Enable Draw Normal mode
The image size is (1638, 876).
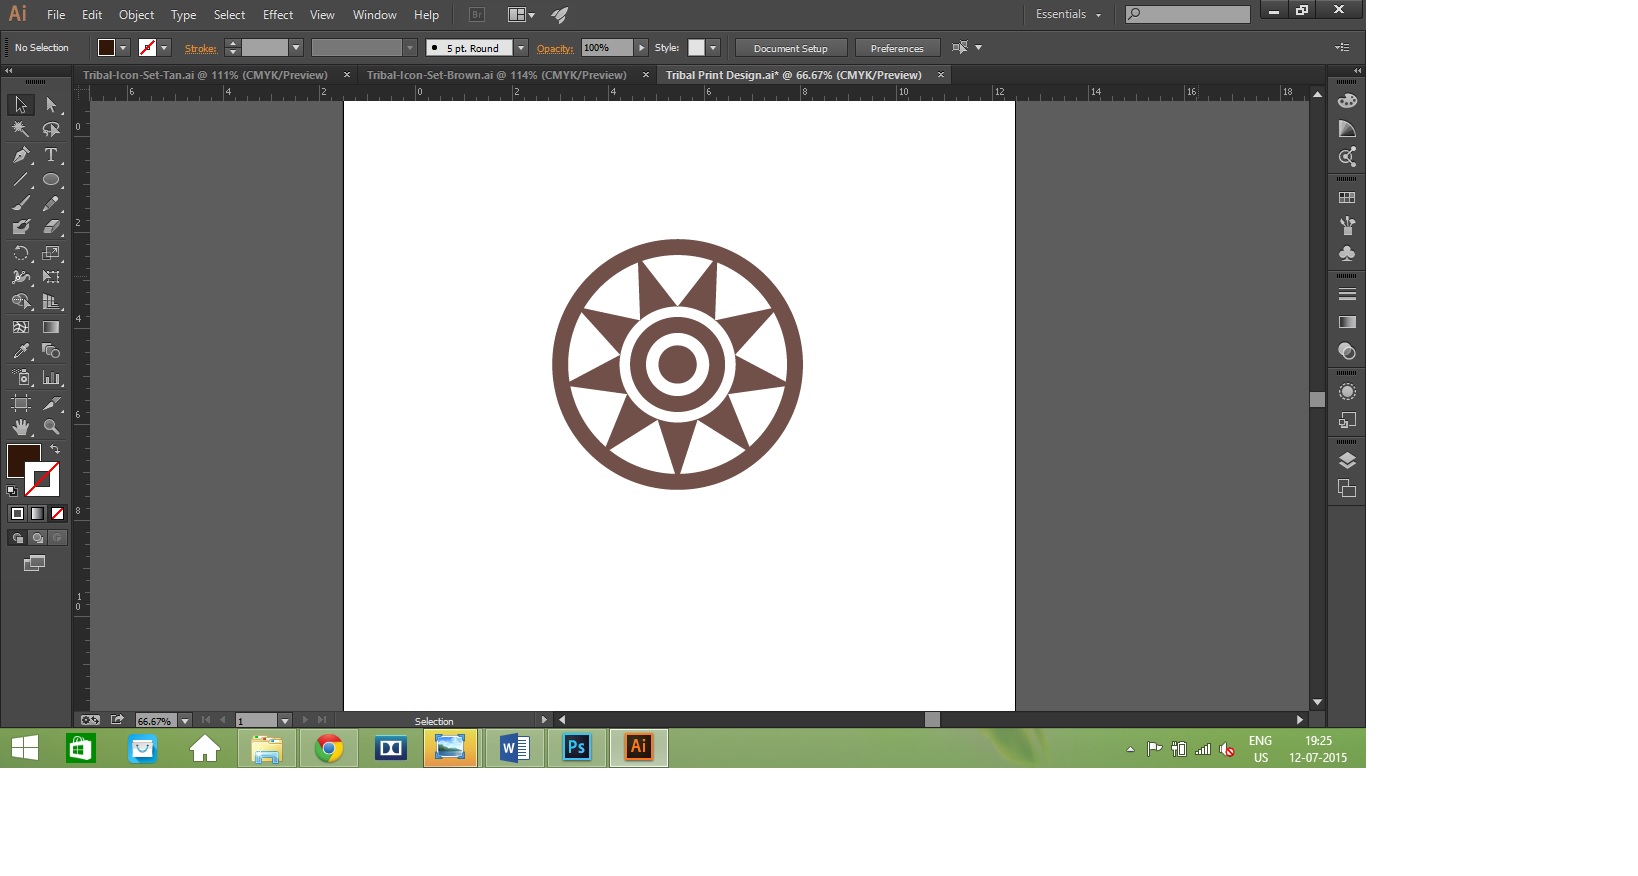pos(17,538)
